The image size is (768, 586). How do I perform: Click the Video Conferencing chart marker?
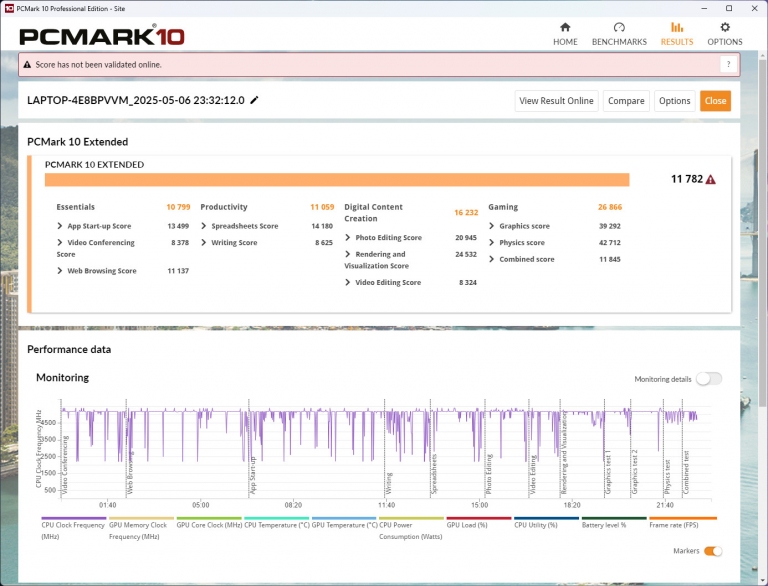[x=65, y=464]
